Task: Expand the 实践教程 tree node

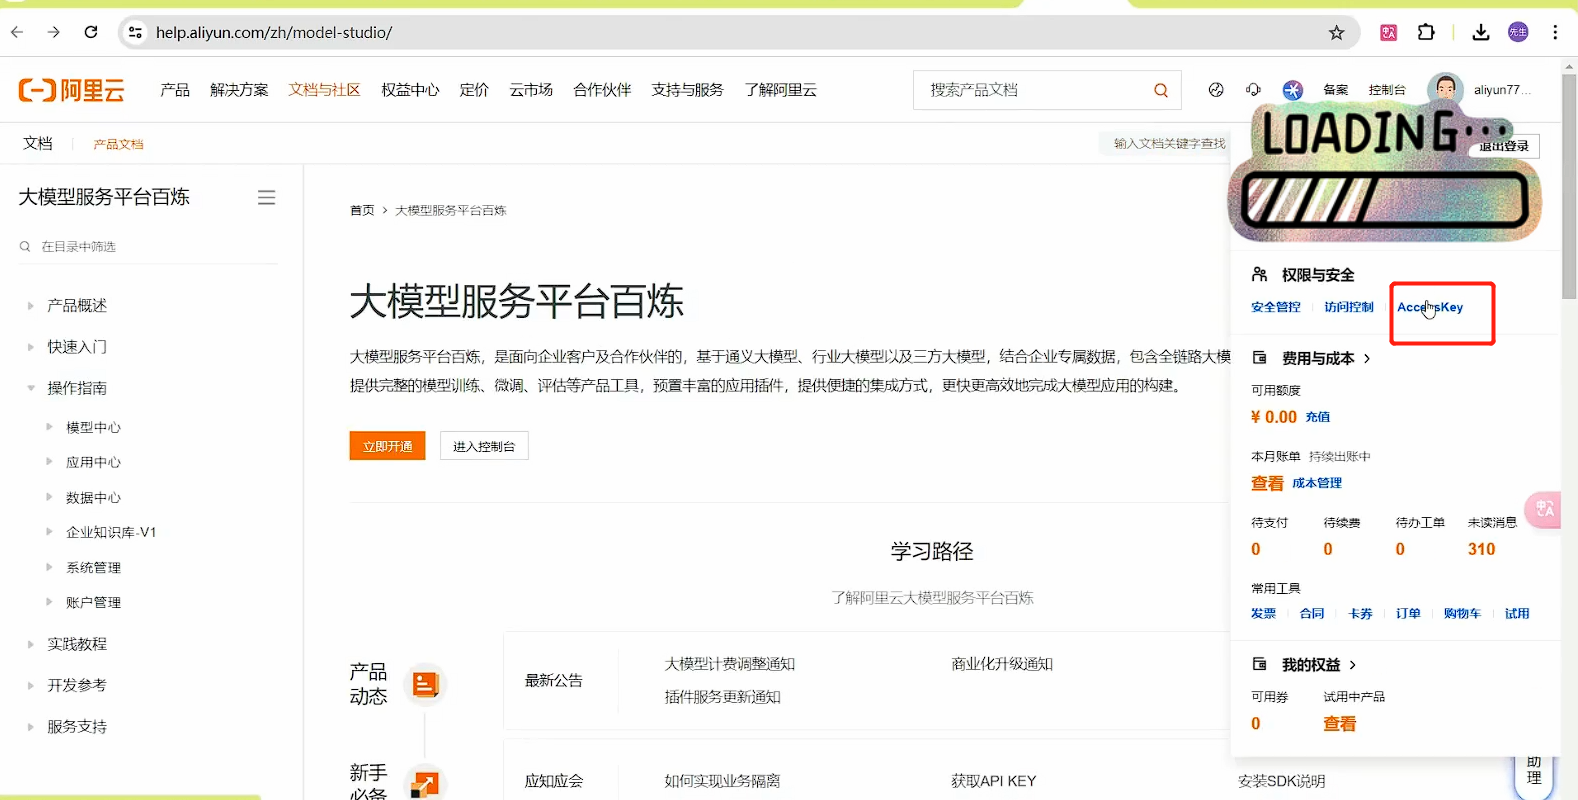Action: pos(30,644)
